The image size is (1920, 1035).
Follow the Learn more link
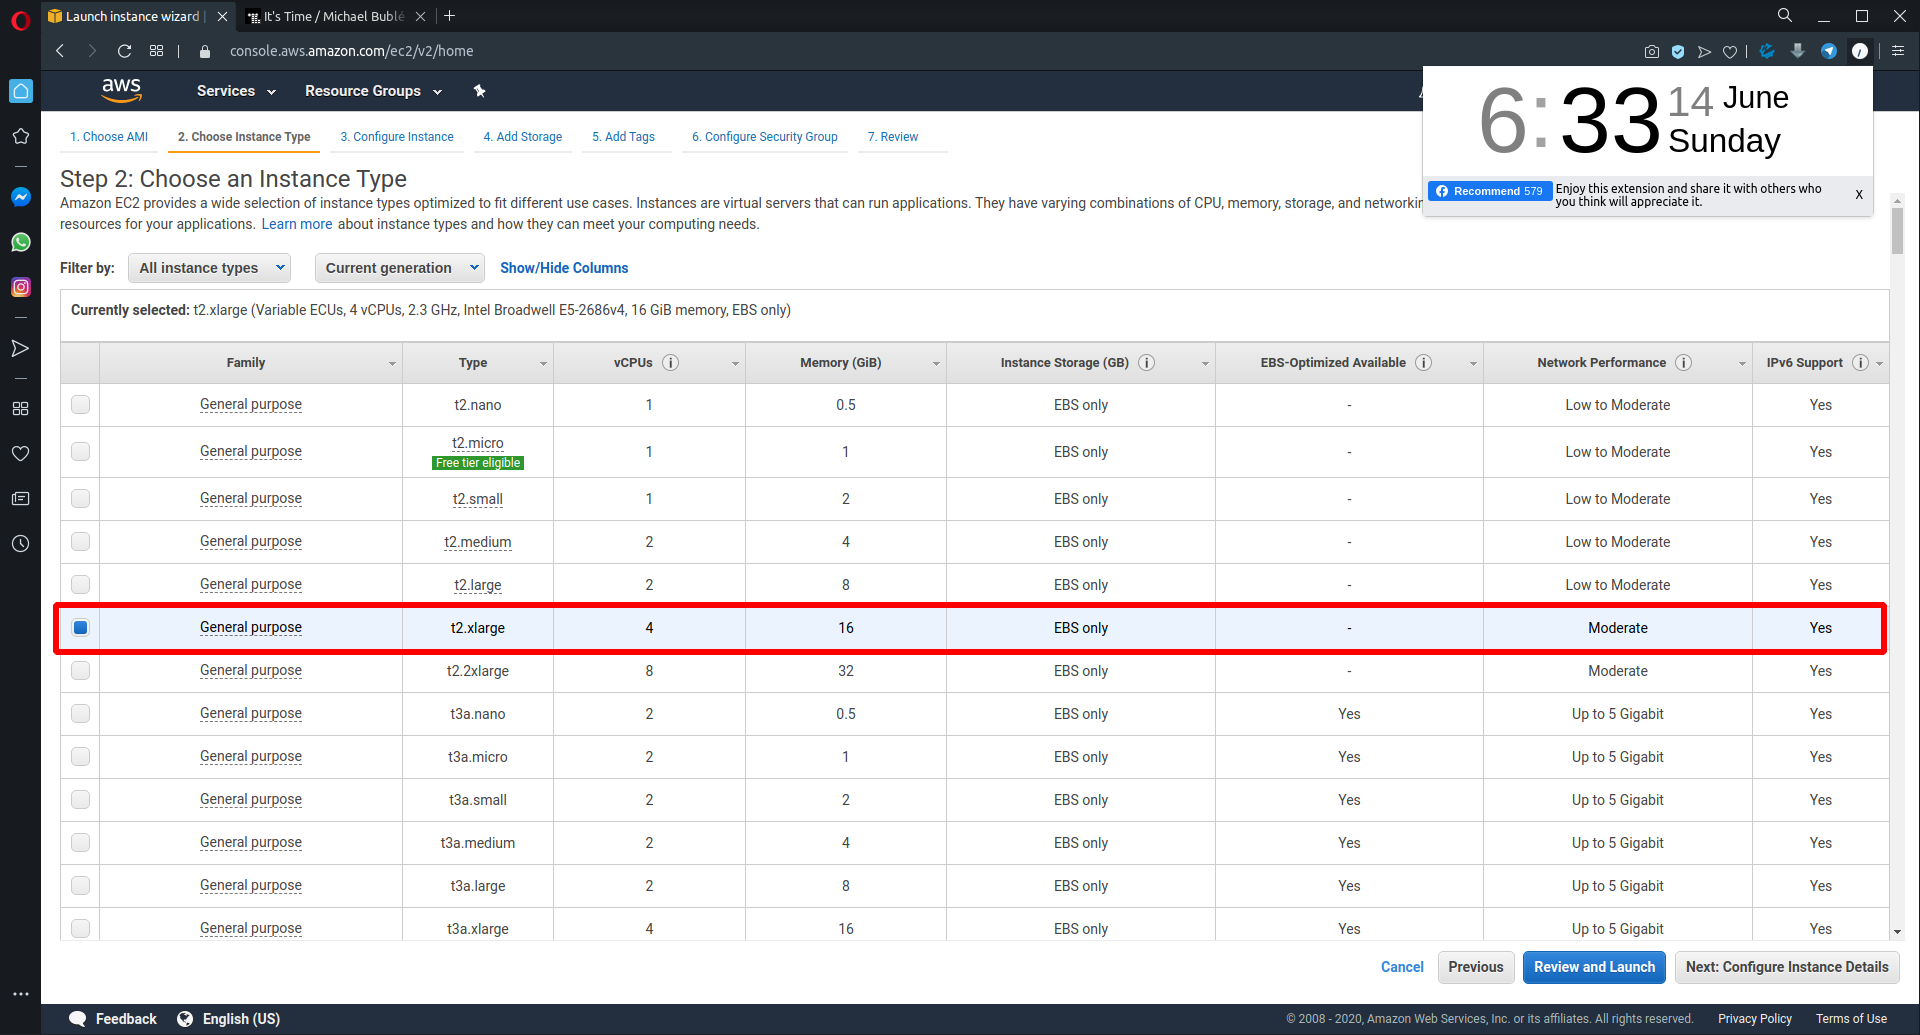297,224
